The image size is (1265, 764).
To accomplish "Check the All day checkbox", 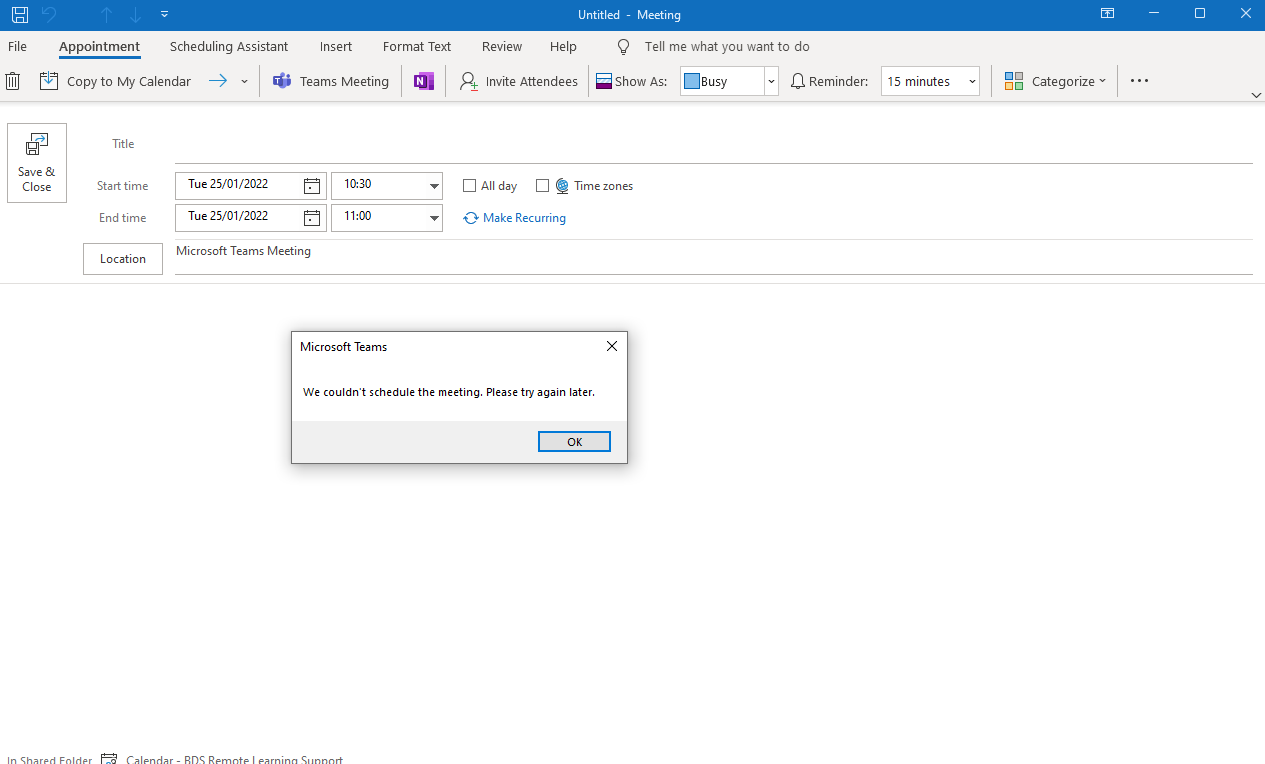I will (x=469, y=186).
